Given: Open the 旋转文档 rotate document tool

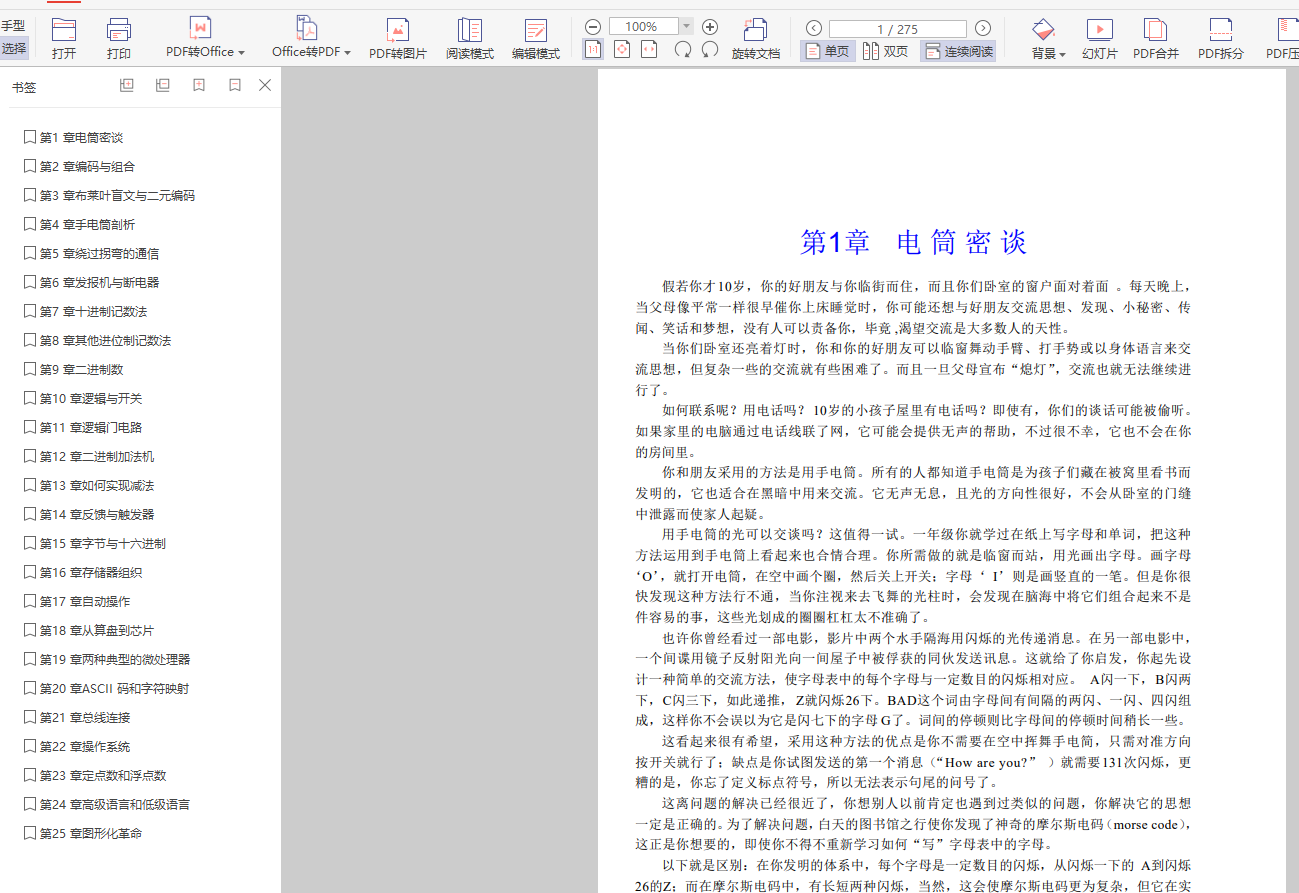Looking at the screenshot, I should coord(756,39).
